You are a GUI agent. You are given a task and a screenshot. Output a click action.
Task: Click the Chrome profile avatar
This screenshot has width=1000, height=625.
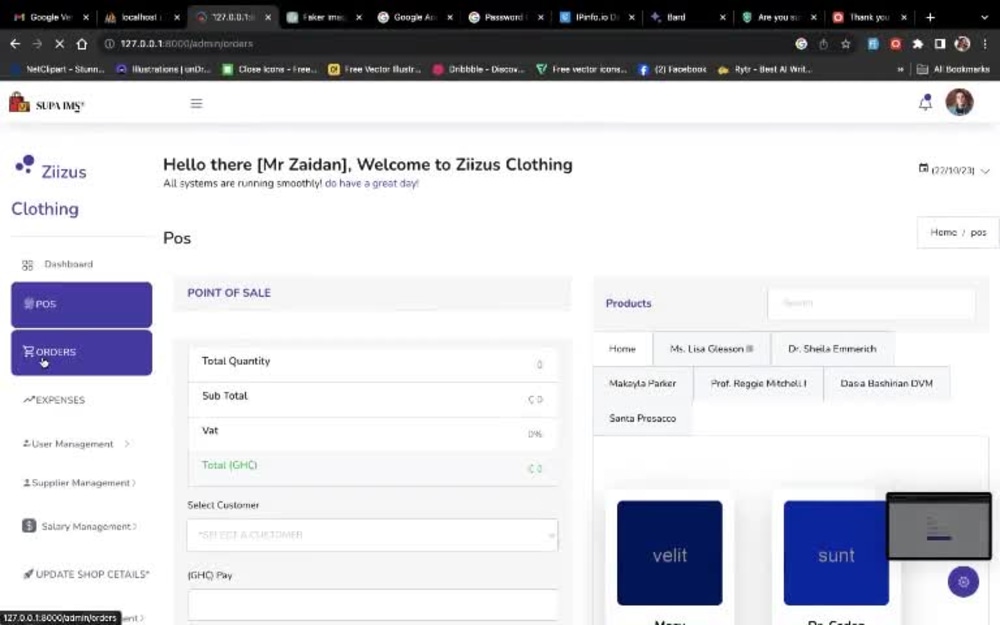click(962, 43)
